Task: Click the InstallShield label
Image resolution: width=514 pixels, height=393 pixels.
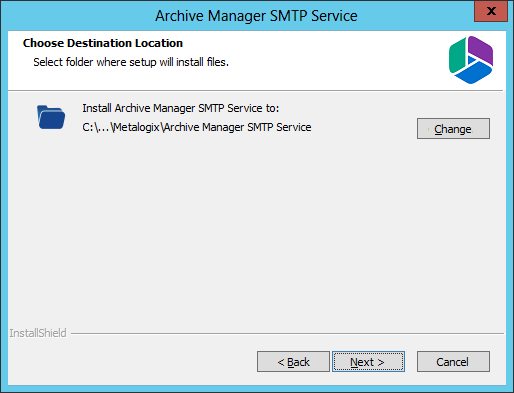Action: (x=38, y=333)
